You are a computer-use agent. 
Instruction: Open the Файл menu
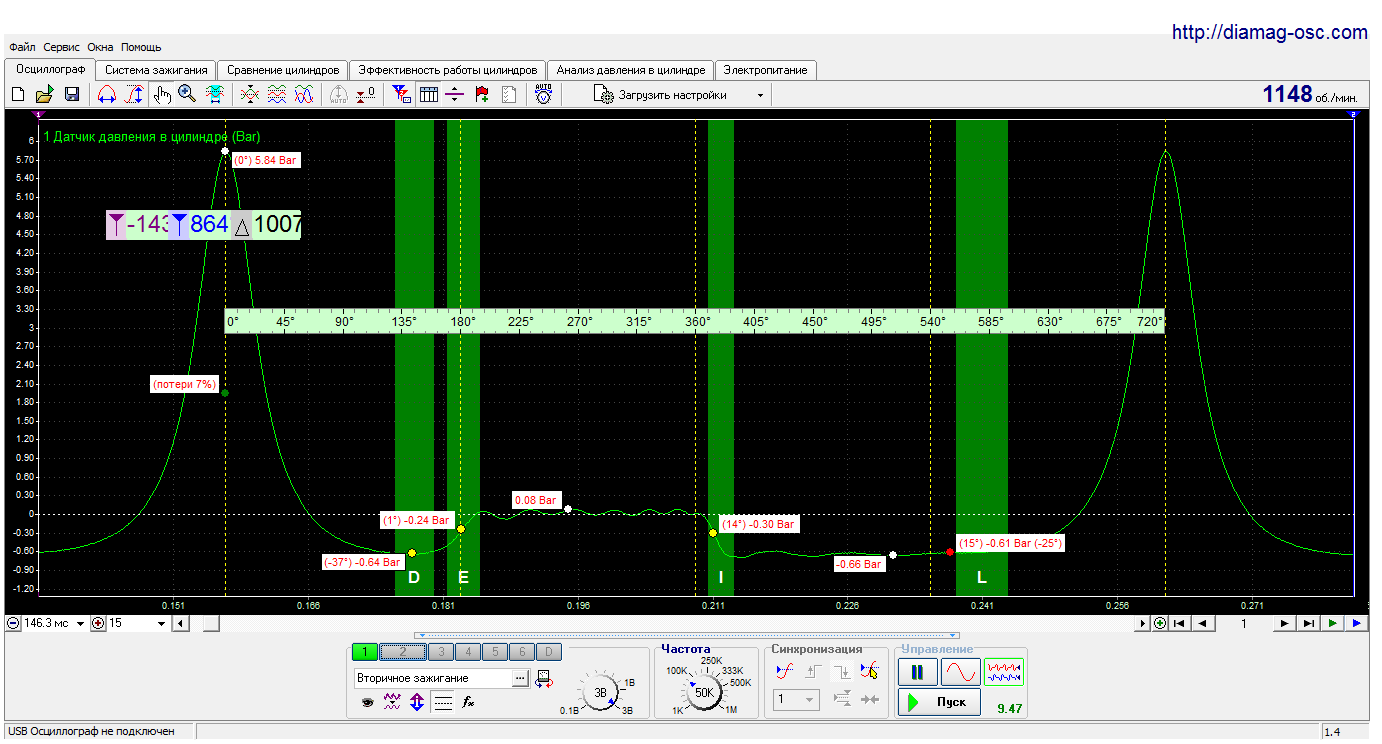point(22,47)
